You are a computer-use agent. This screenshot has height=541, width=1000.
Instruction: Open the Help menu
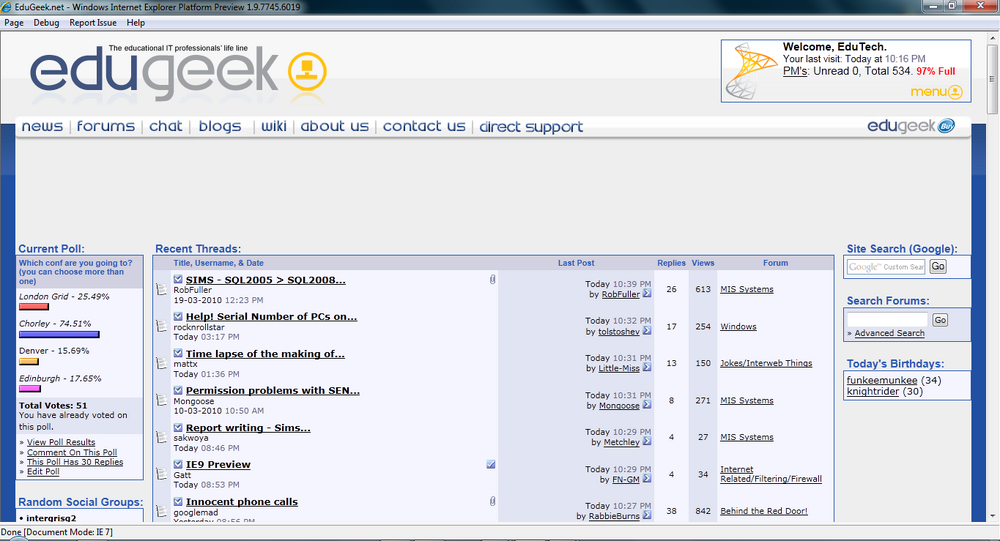[135, 22]
